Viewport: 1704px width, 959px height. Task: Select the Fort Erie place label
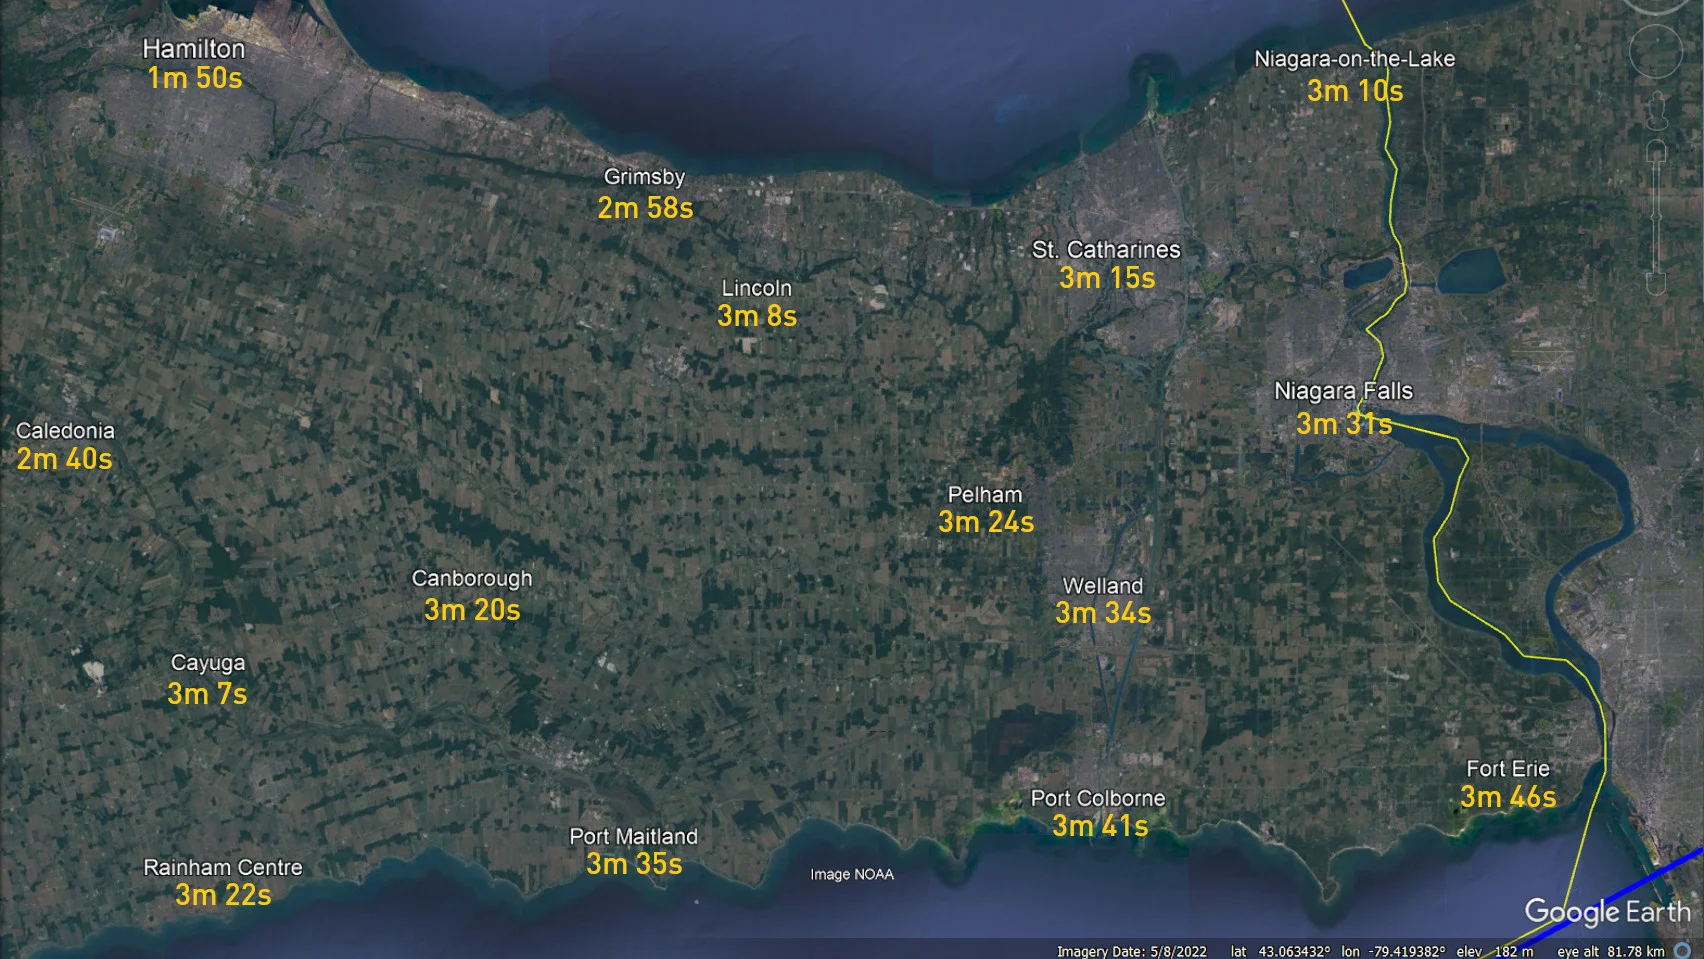1508,768
